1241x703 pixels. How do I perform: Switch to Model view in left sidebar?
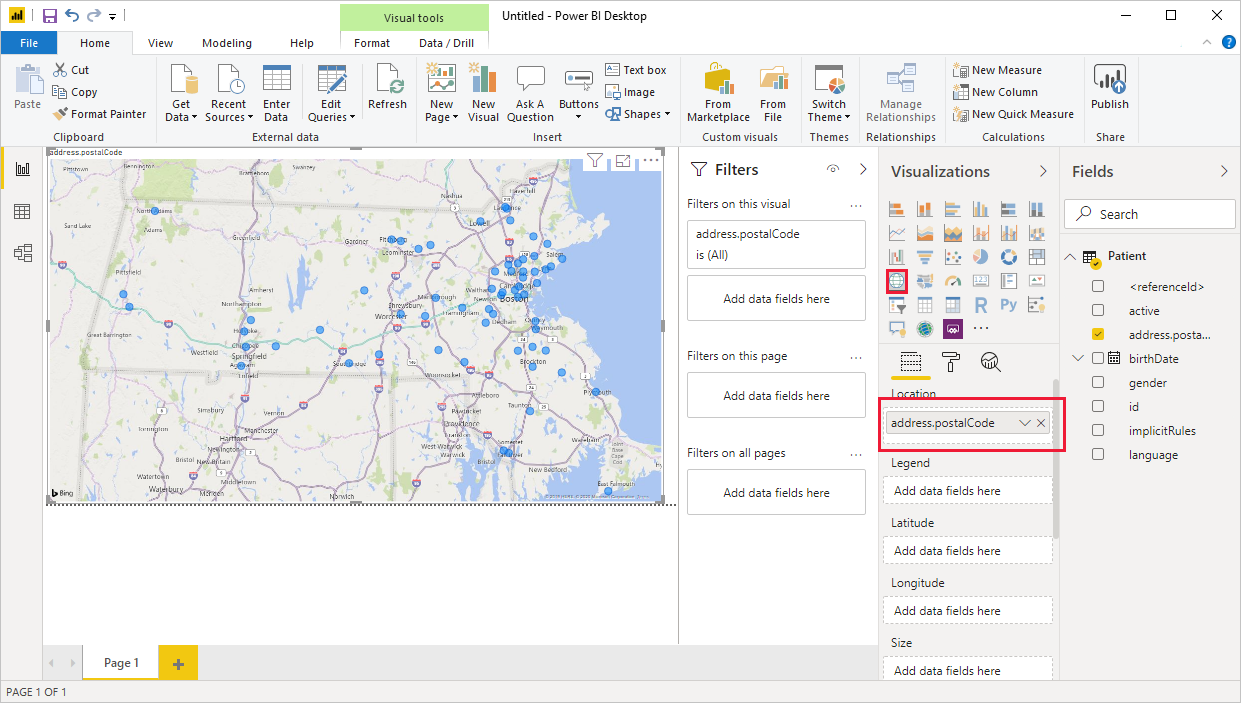click(x=21, y=253)
